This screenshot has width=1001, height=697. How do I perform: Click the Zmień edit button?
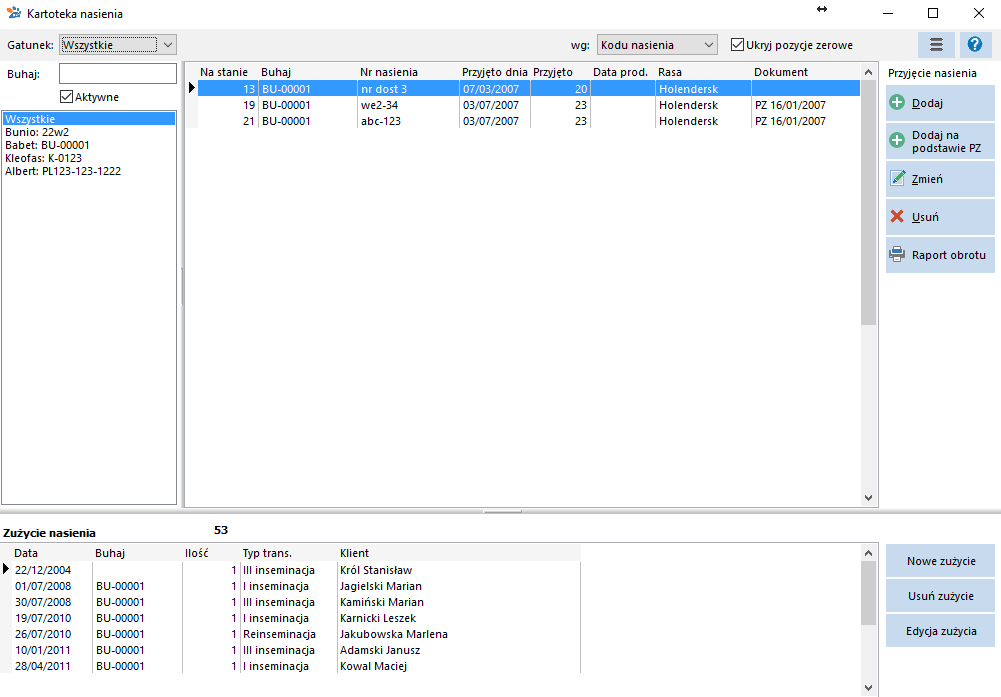pos(940,179)
